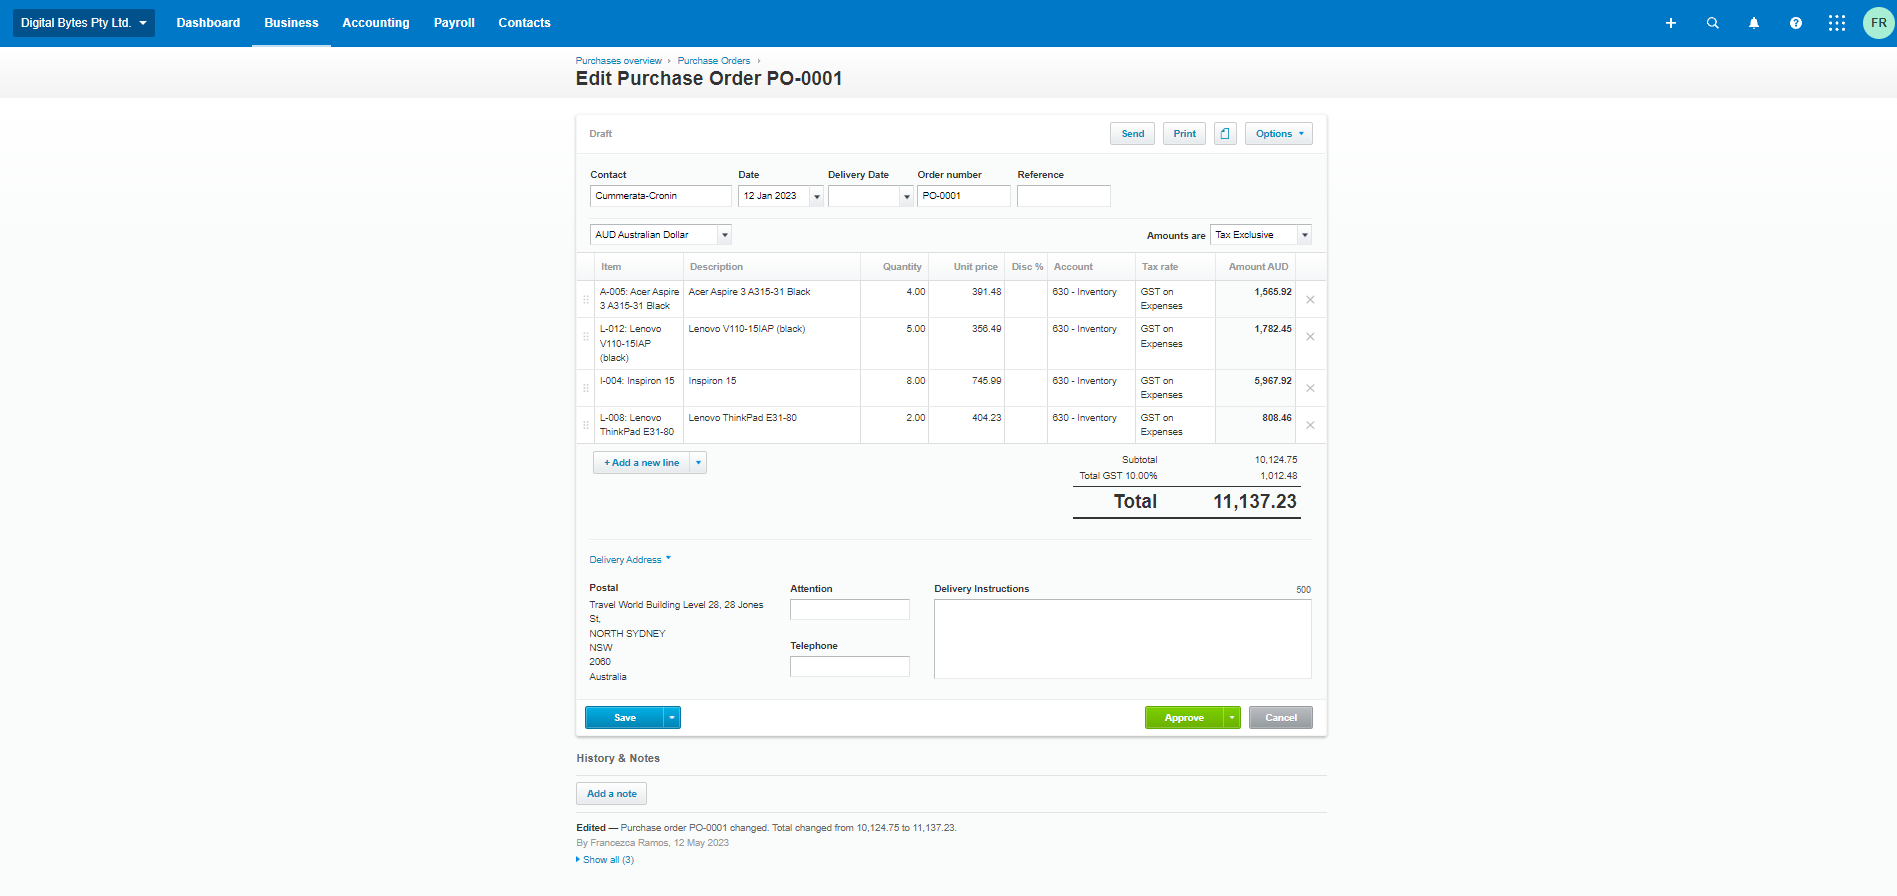Screen dimensions: 1897x896
Task: Open the notifications bell
Action: (x=1754, y=23)
